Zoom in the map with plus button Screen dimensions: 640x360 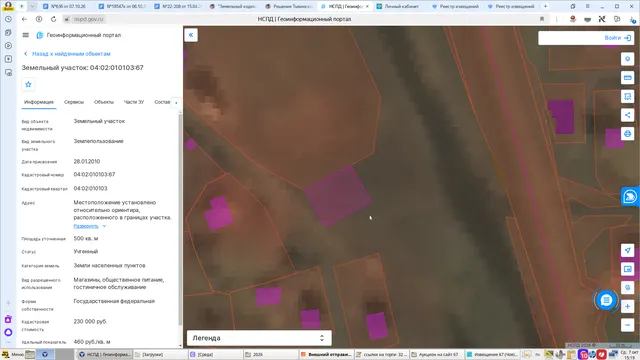pyautogui.click(x=627, y=306)
